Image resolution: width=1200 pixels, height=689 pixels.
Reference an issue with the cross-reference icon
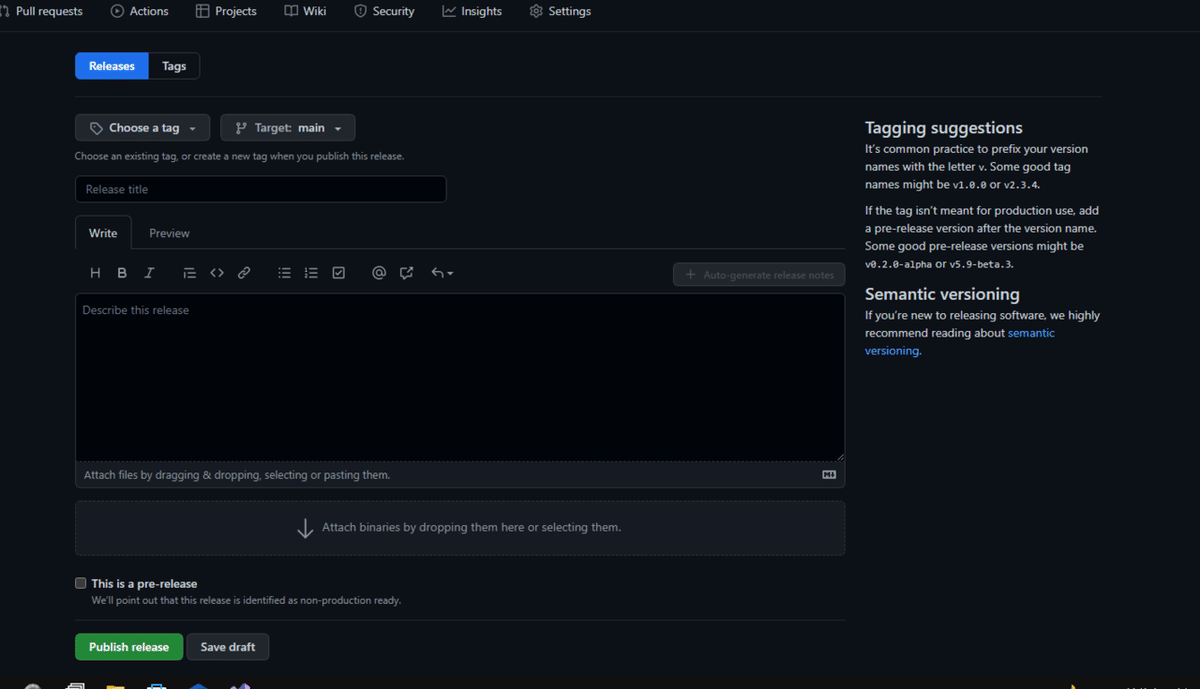406,273
